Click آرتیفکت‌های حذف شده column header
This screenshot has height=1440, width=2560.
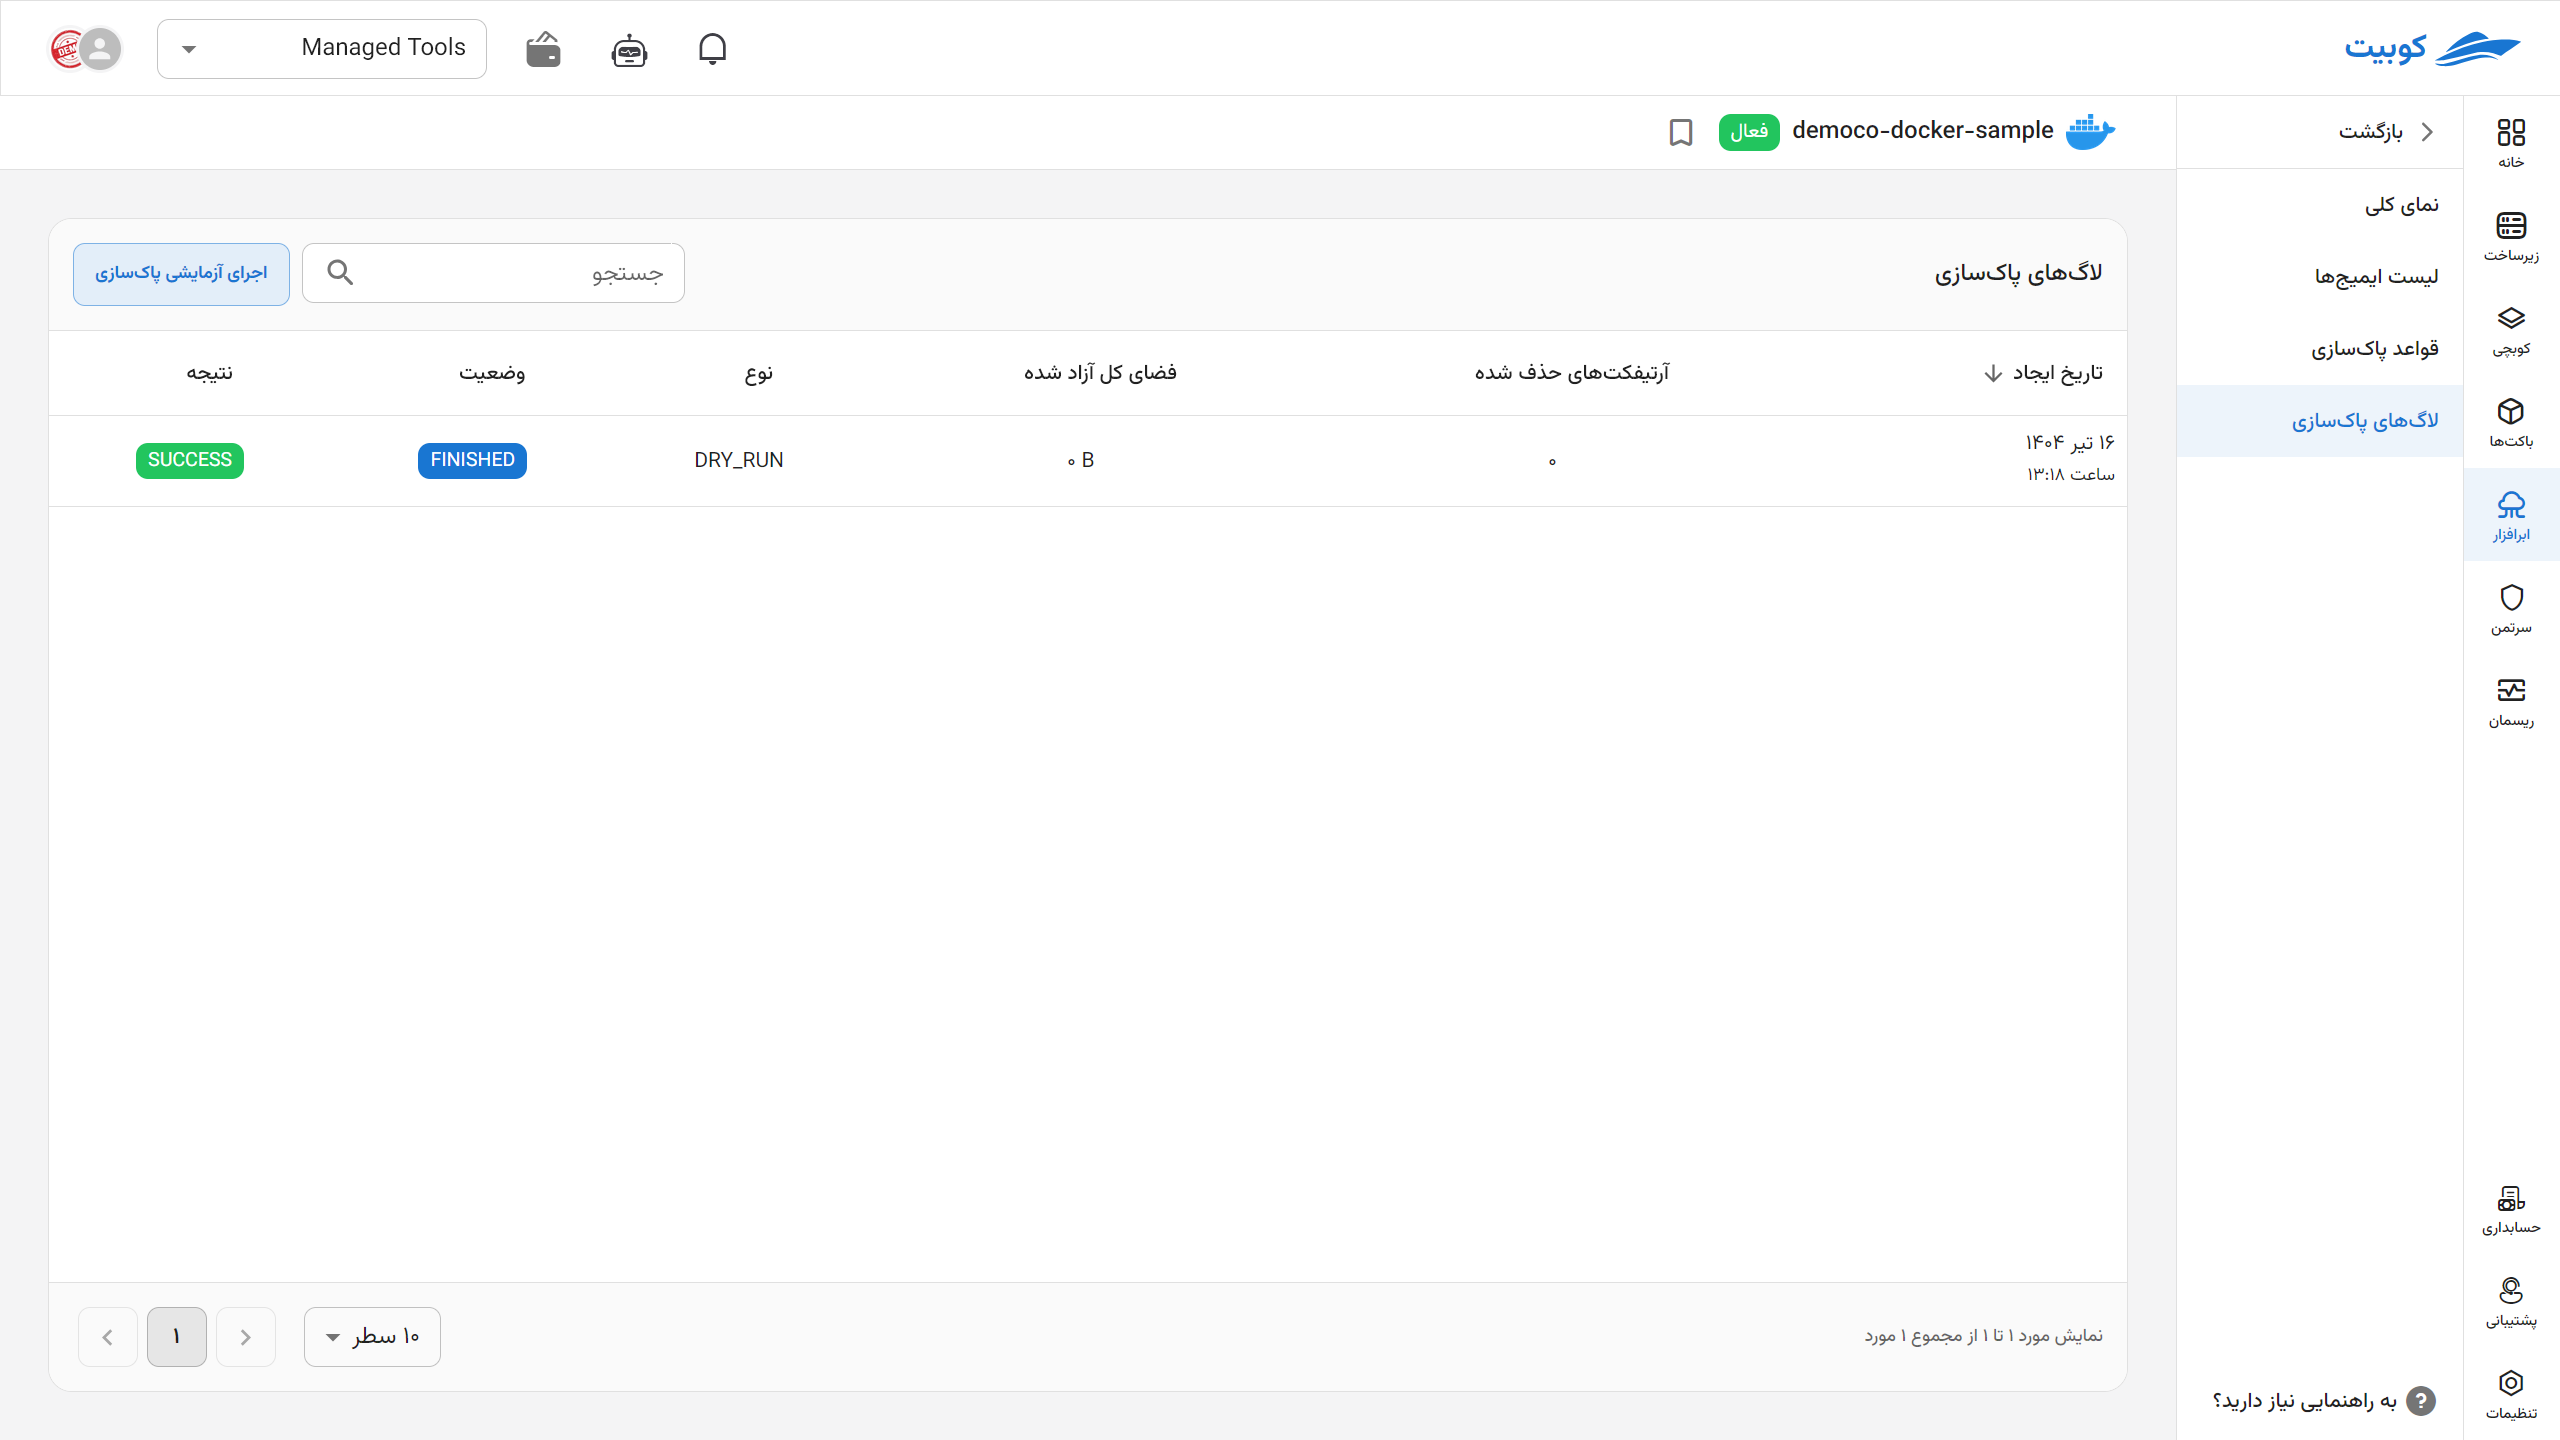1572,373
